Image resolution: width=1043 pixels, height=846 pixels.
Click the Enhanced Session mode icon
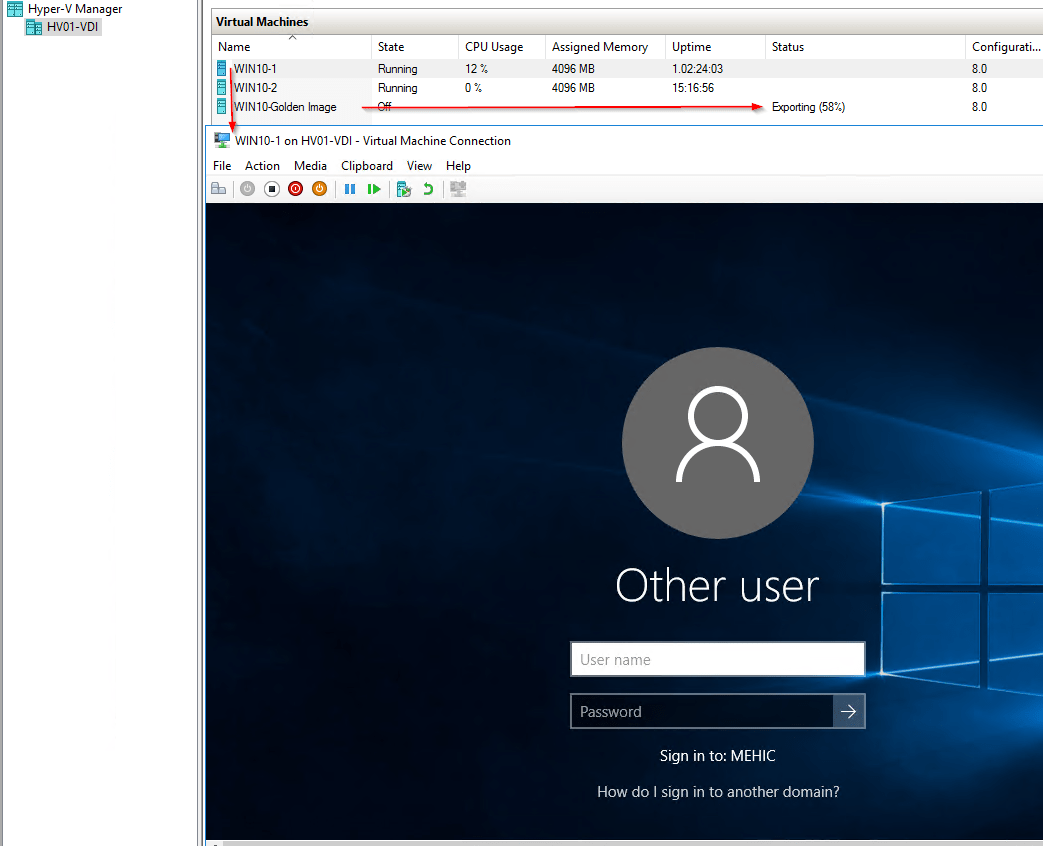[457, 188]
